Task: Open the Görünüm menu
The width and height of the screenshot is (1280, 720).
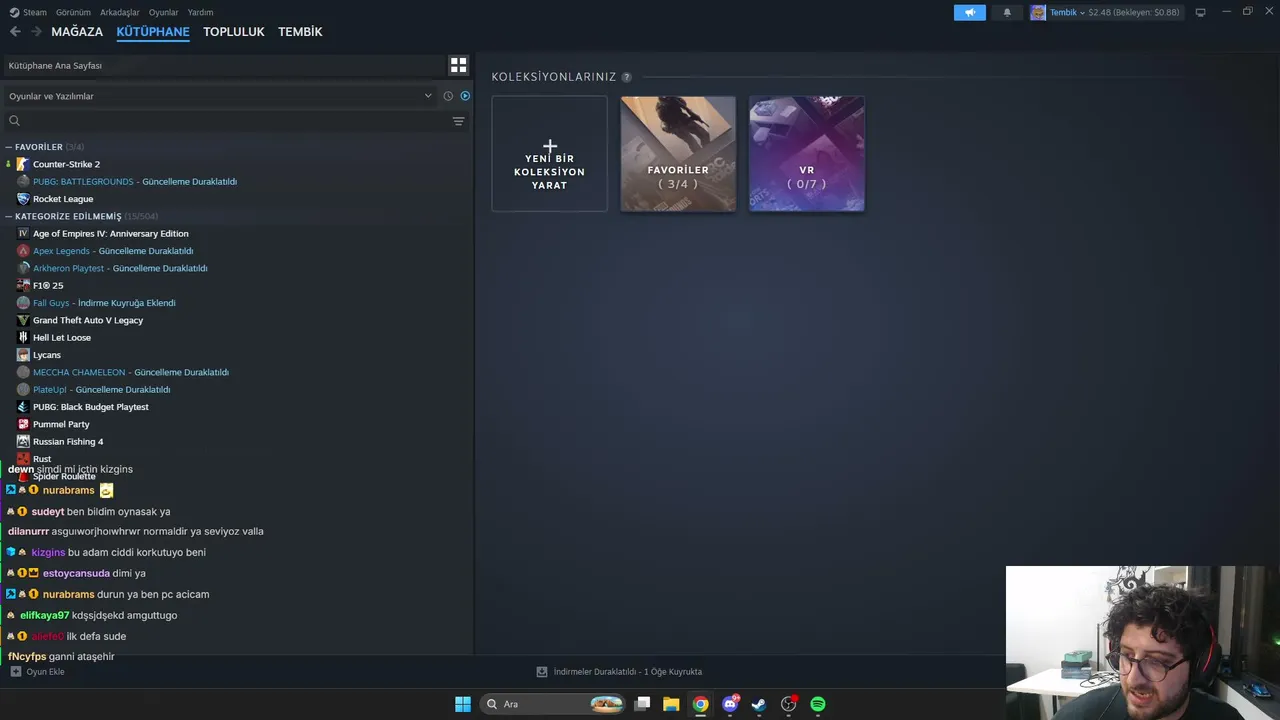Action: pos(73,12)
